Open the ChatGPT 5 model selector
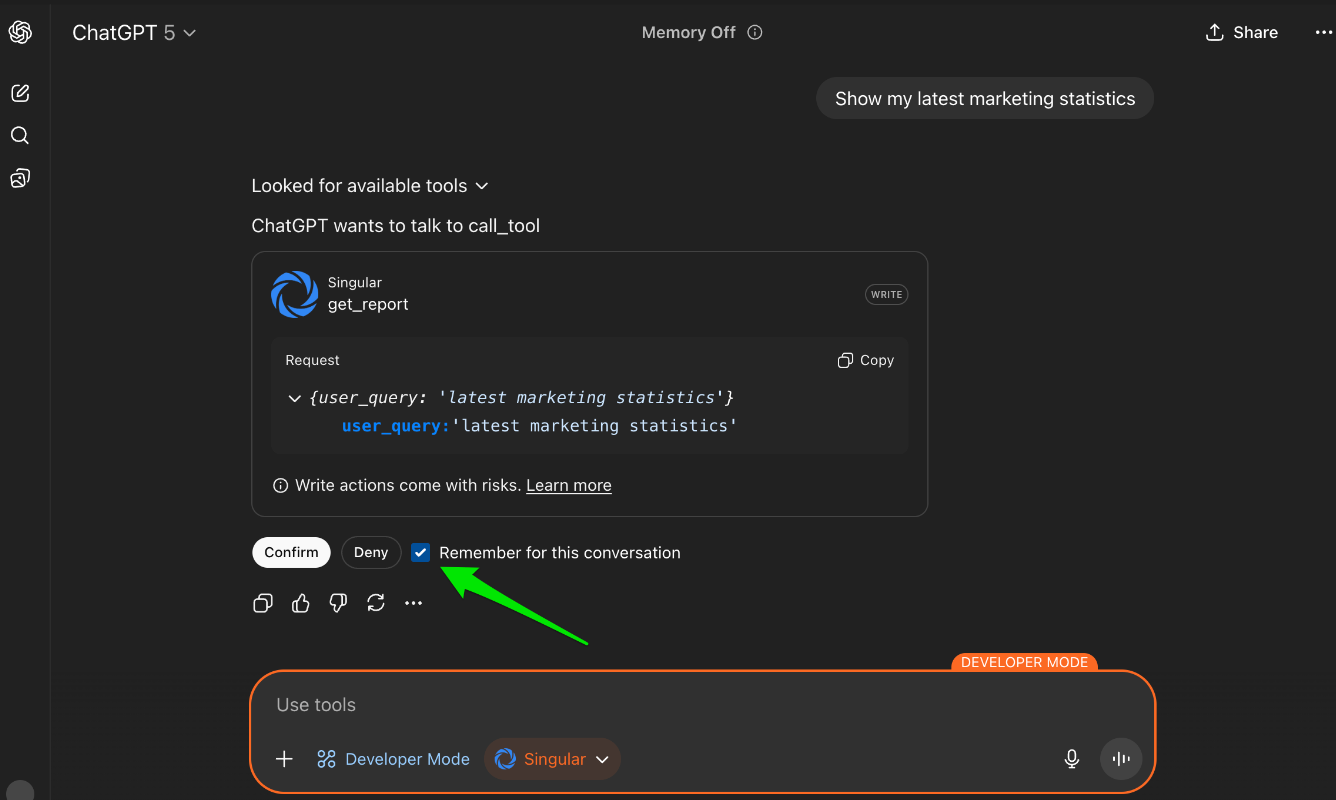1336x800 pixels. tap(134, 32)
